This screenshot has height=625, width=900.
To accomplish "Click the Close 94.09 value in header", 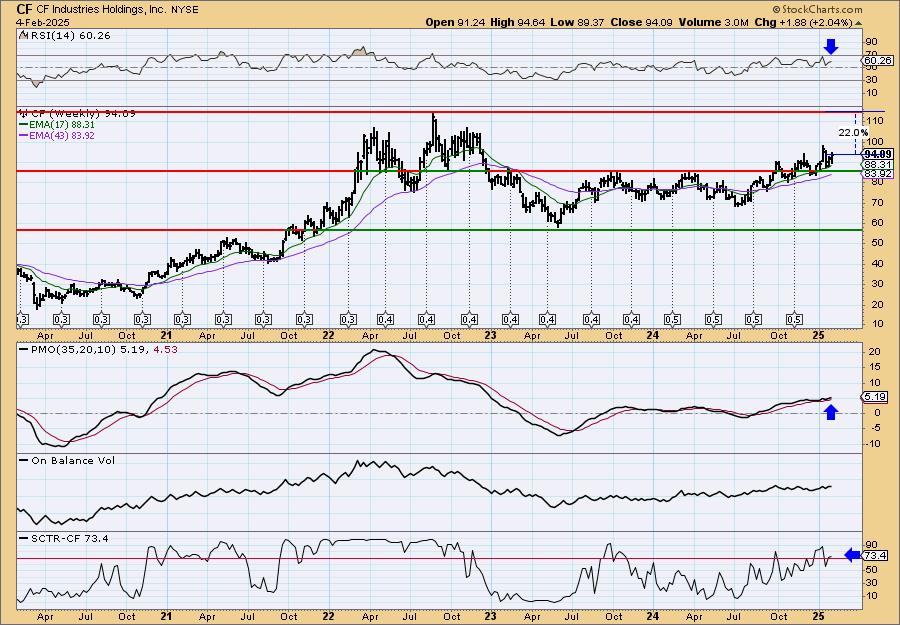I will point(642,22).
